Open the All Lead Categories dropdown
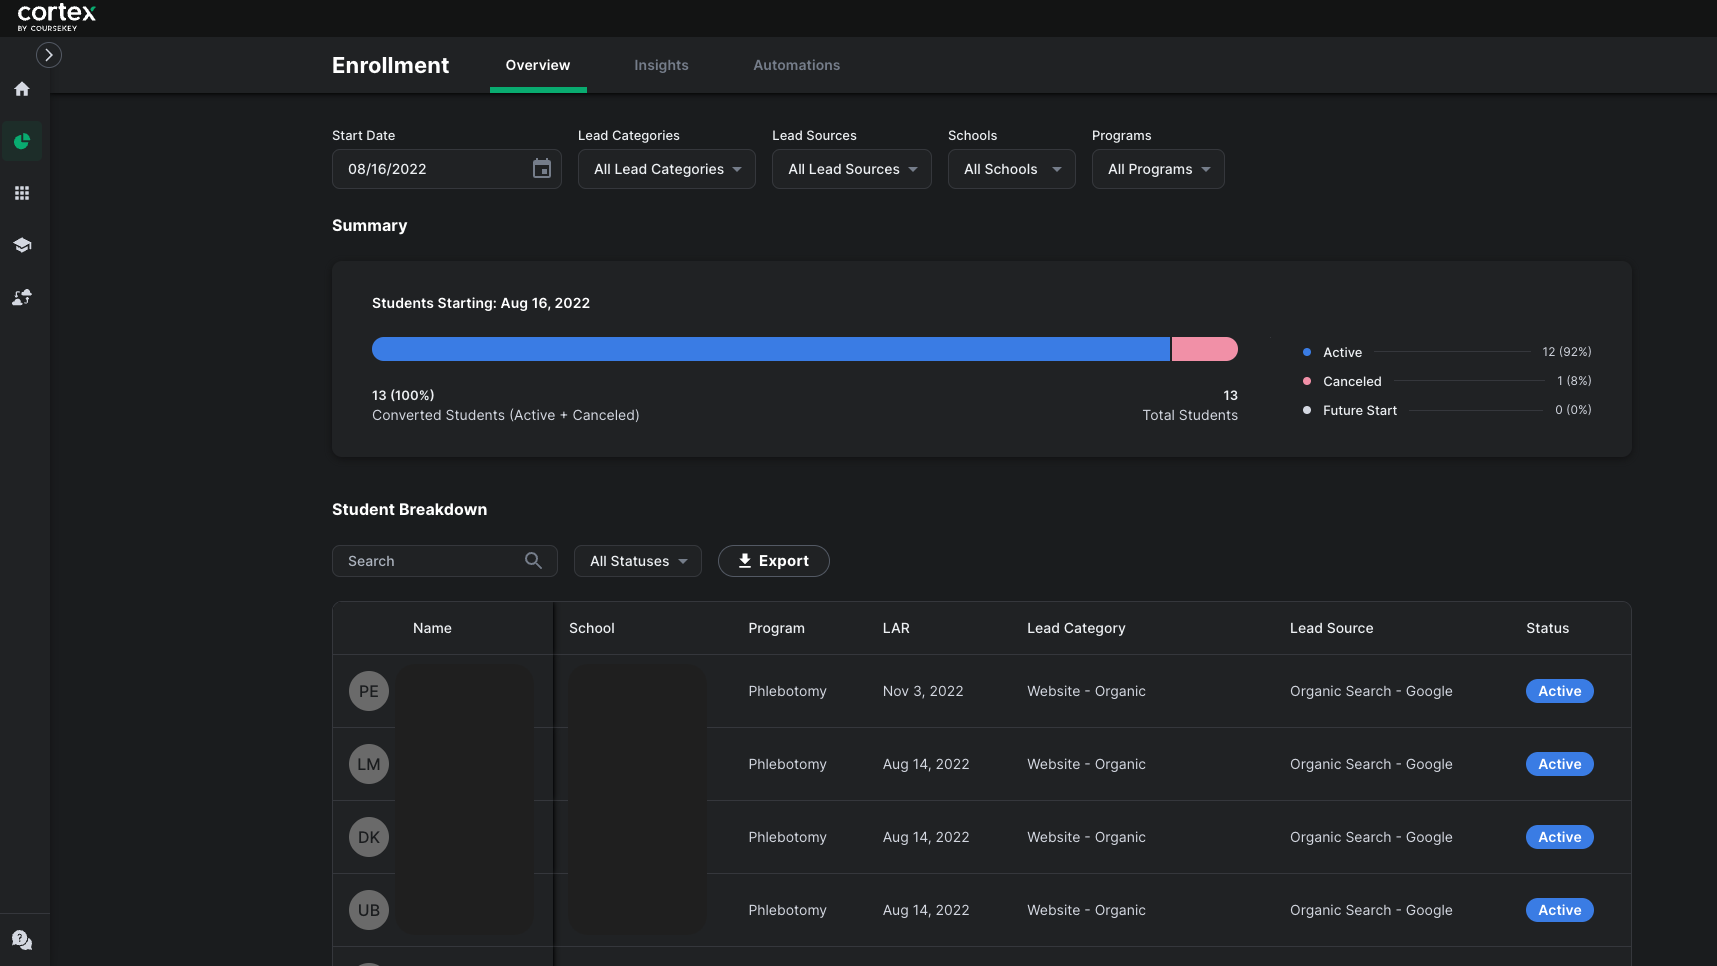This screenshot has height=966, width=1717. pyautogui.click(x=667, y=169)
